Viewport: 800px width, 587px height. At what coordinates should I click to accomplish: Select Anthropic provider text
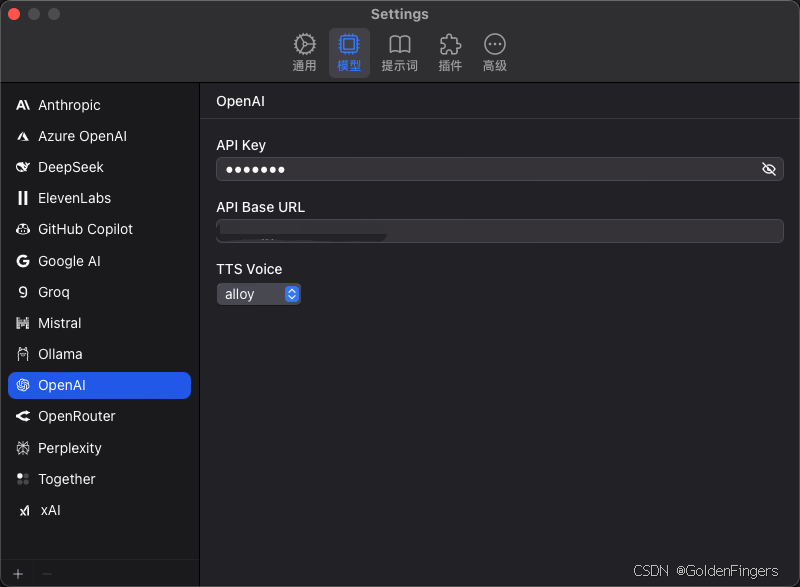[69, 105]
